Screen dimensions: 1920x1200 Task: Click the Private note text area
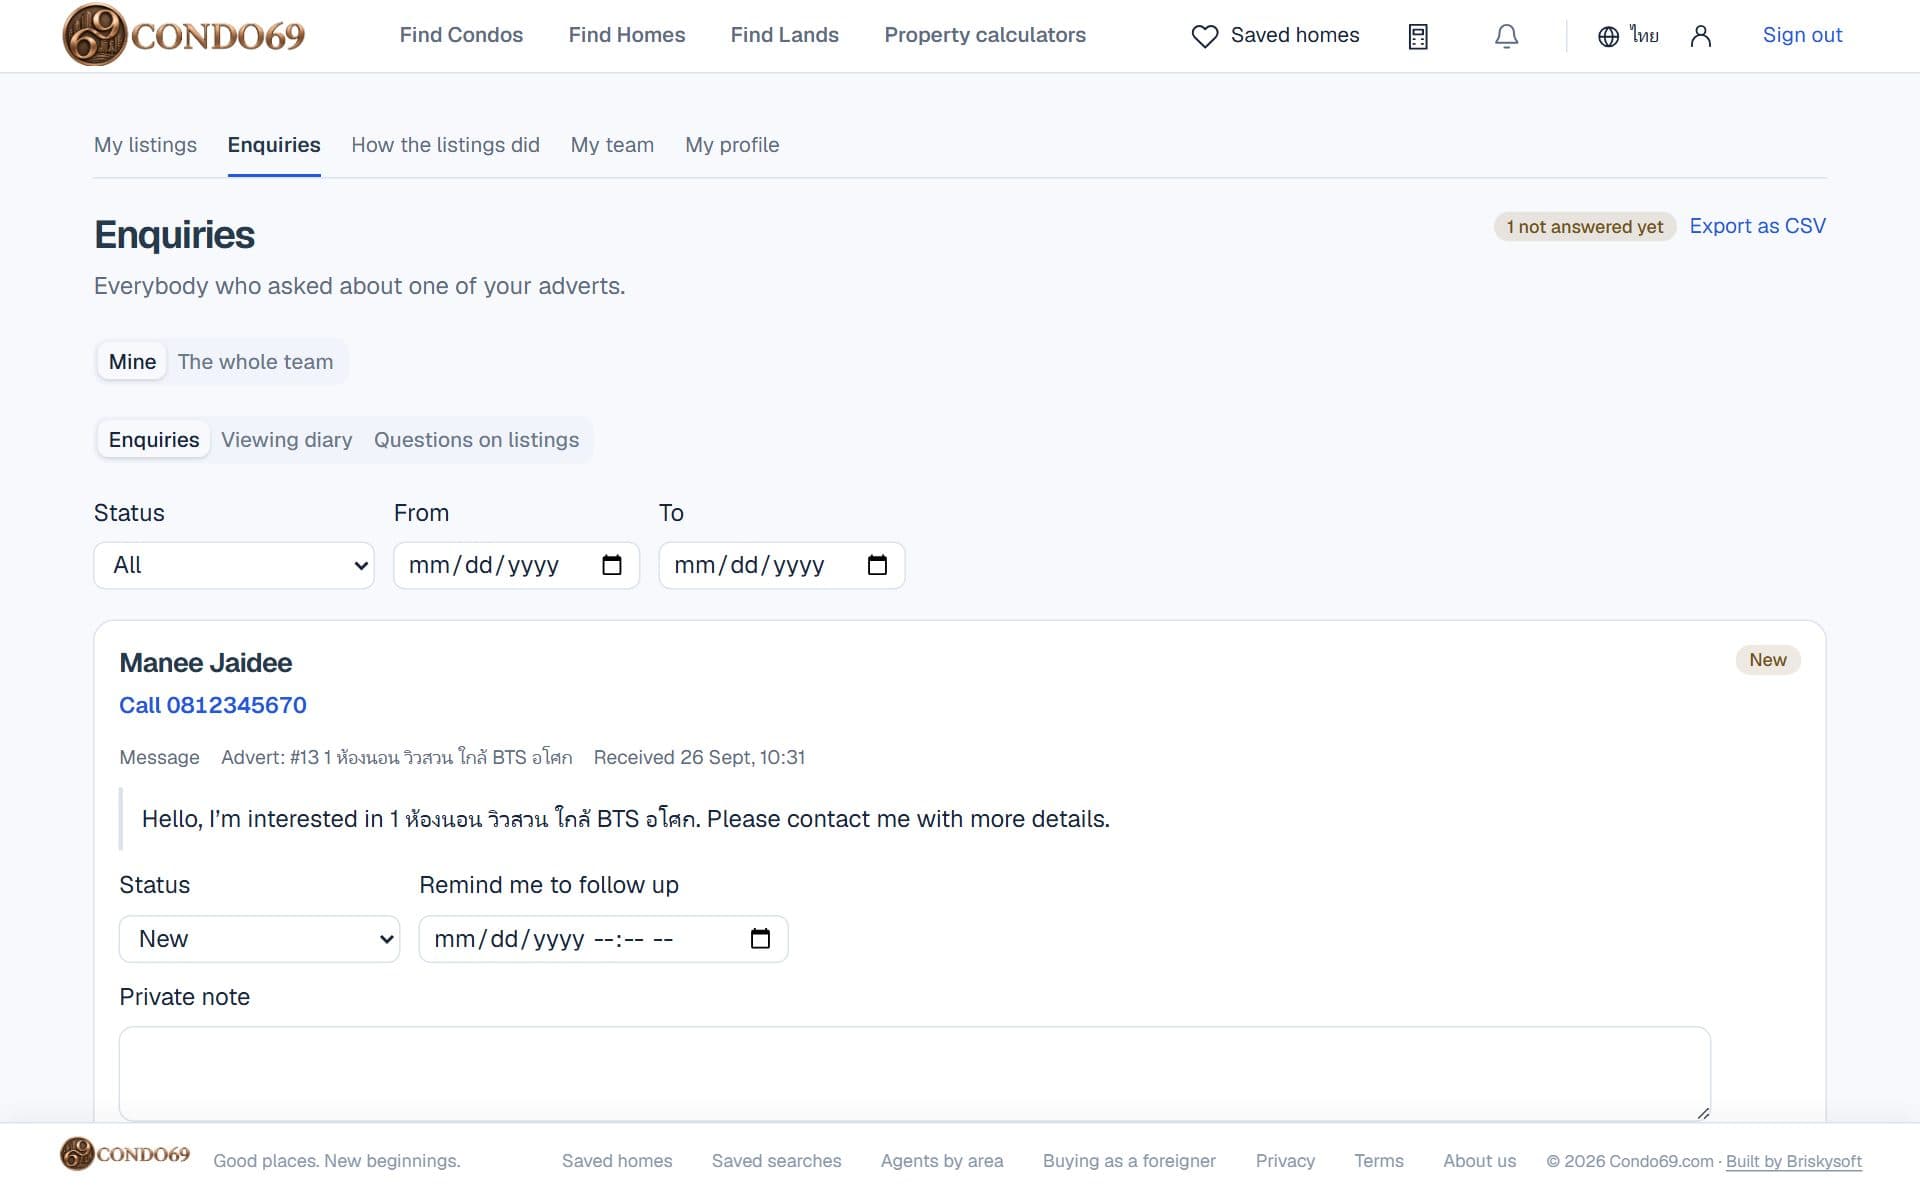click(x=914, y=1073)
